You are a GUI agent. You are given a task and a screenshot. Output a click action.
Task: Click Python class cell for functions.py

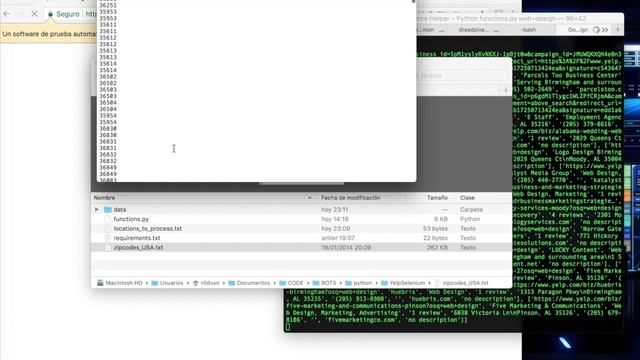click(470, 219)
